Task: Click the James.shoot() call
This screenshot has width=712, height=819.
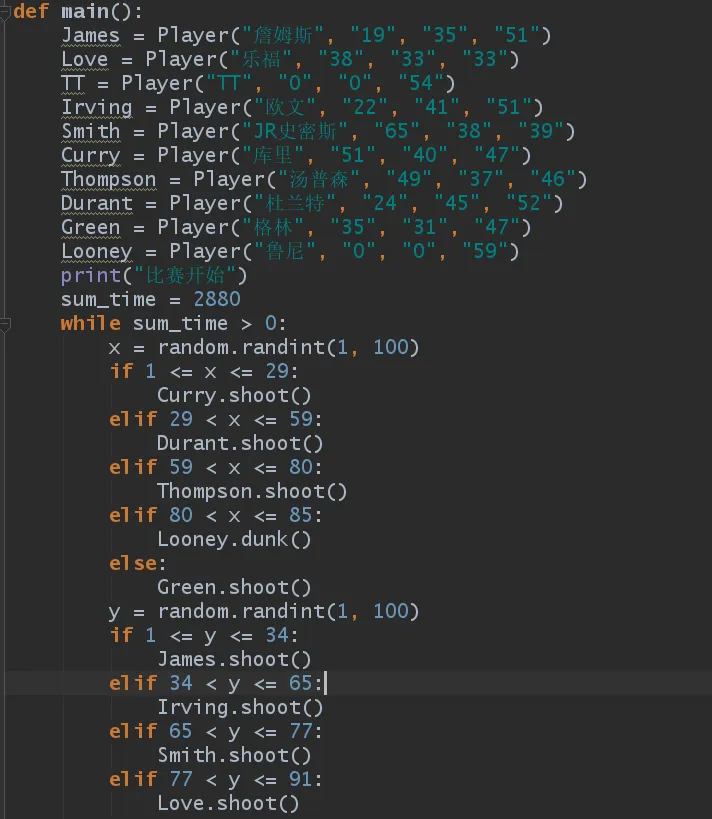Action: [x=234, y=660]
